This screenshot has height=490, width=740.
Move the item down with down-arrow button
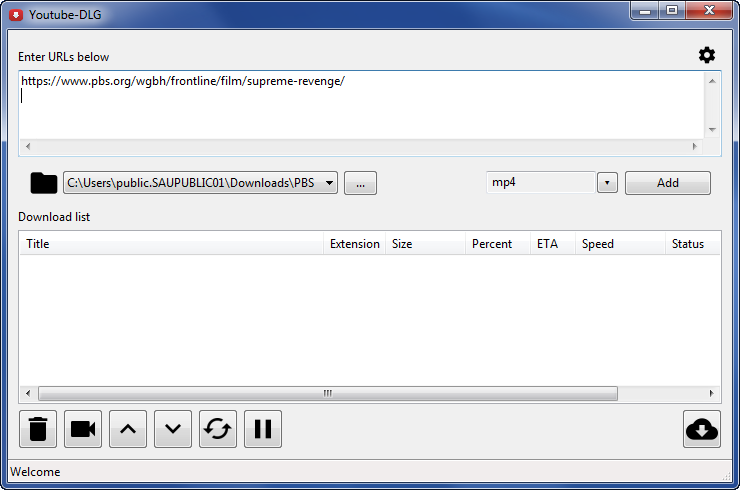point(173,429)
